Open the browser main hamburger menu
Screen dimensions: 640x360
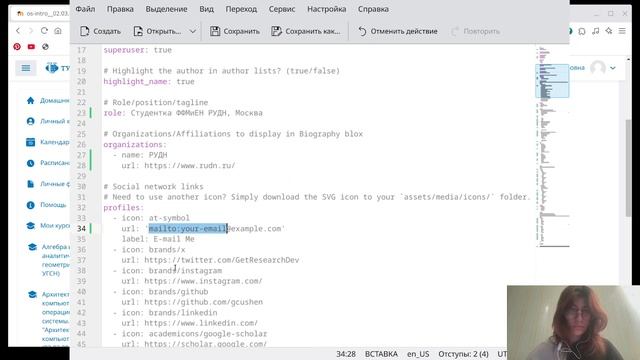pyautogui.click(x=622, y=31)
